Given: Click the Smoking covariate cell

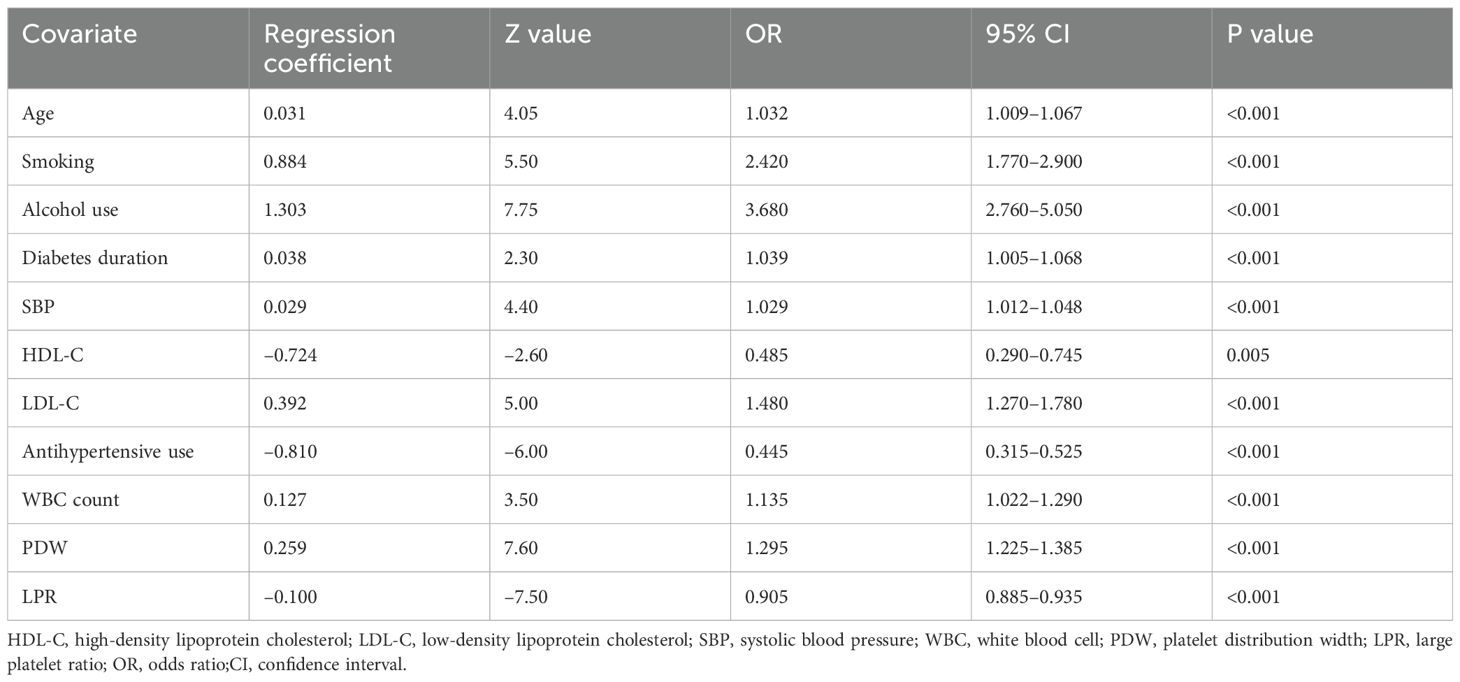Looking at the screenshot, I should (54, 162).
